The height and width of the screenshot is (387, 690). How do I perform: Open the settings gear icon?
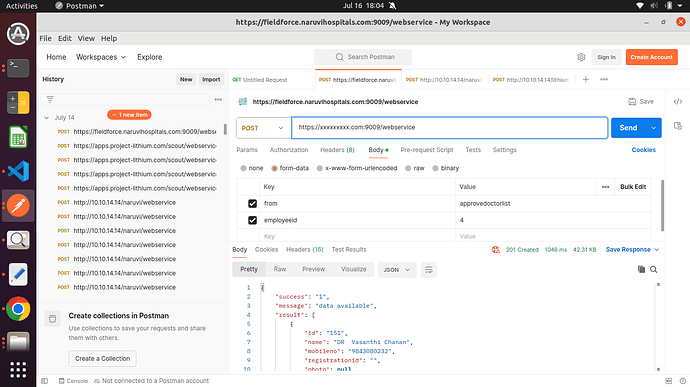pos(581,57)
